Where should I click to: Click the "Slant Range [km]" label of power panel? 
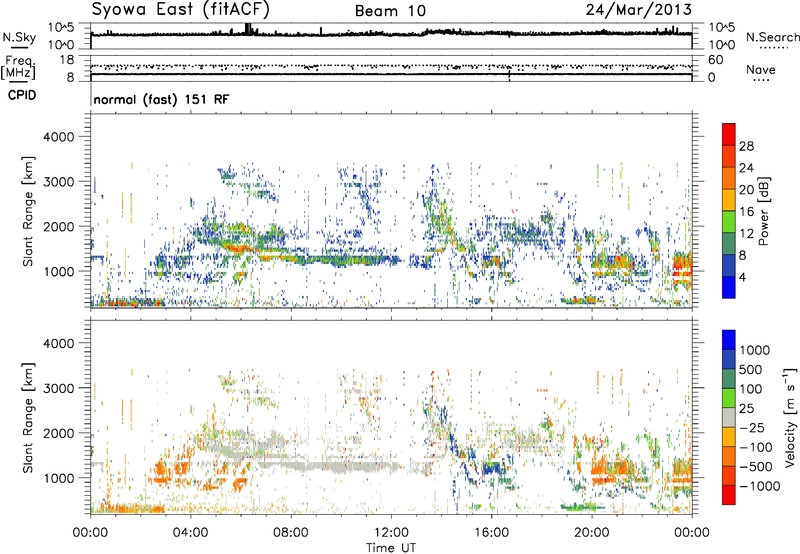tap(28, 211)
